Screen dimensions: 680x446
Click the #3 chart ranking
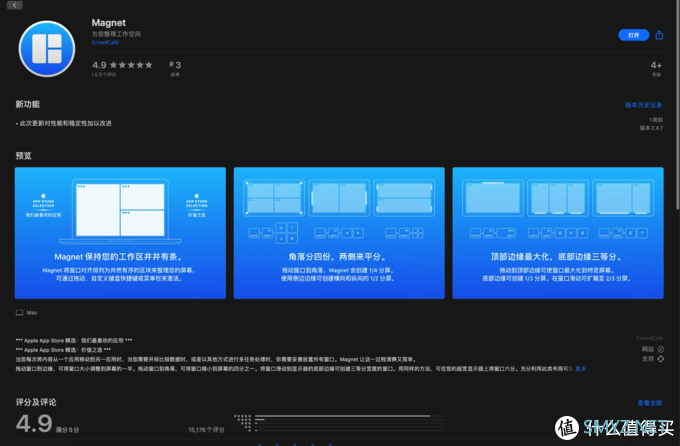(175, 65)
